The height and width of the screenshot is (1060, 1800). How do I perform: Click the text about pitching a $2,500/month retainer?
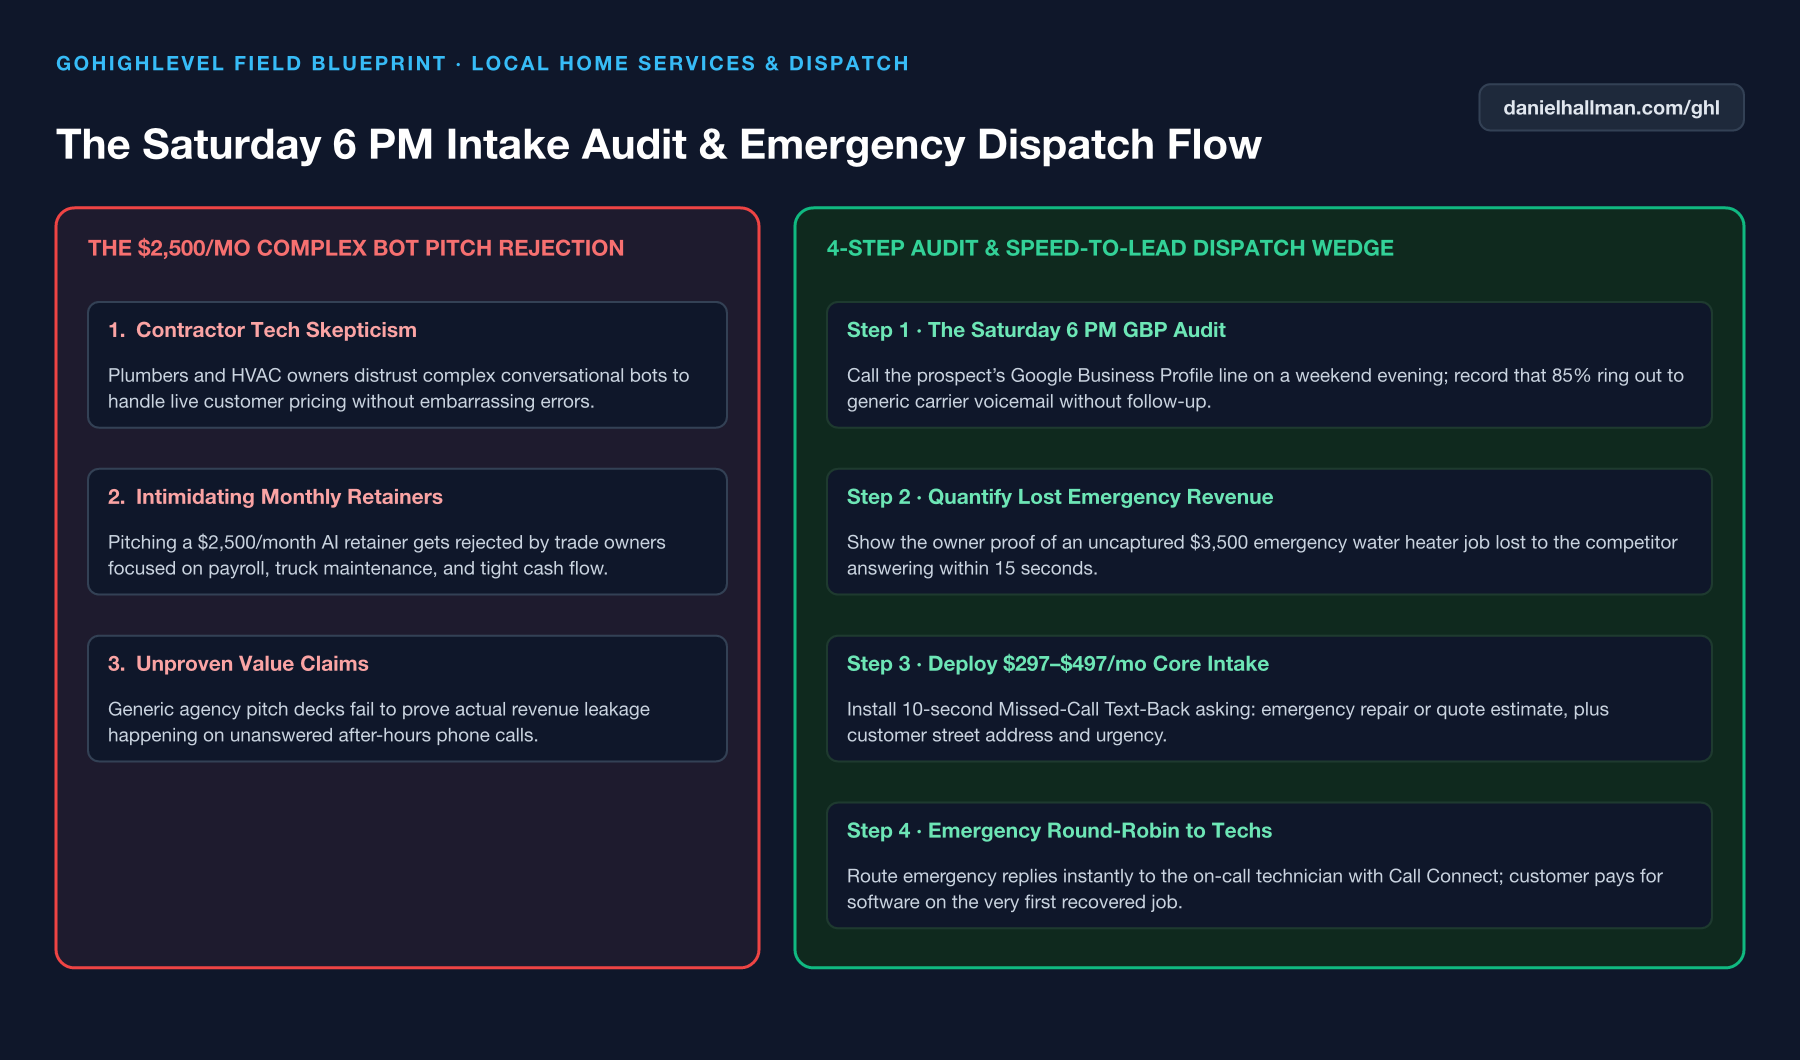pos(387,555)
